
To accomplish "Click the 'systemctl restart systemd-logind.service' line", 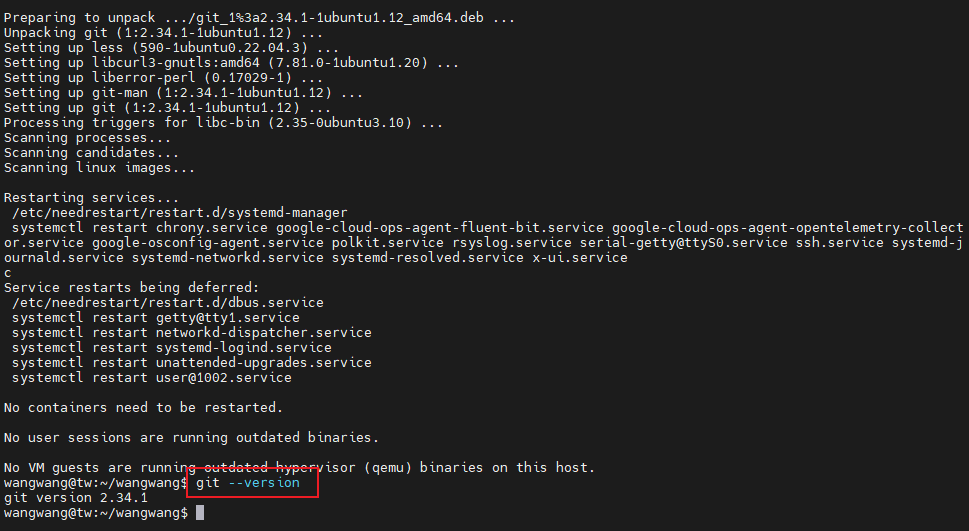I will point(172,347).
